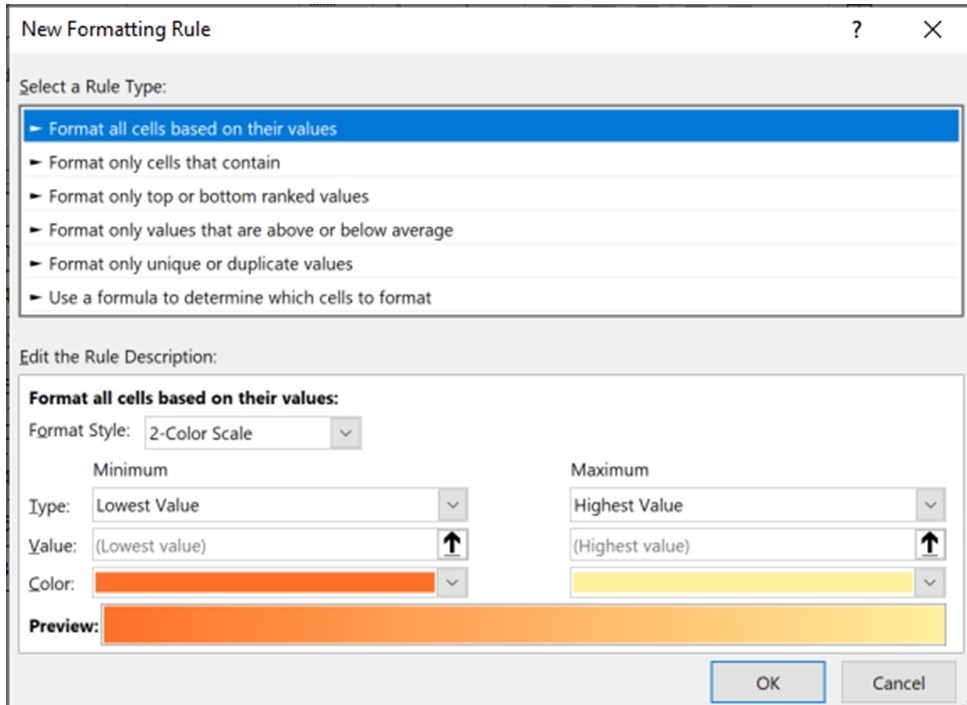Image resolution: width=967 pixels, height=705 pixels.
Task: Open the Minimum color dropdown arrow
Action: [453, 583]
